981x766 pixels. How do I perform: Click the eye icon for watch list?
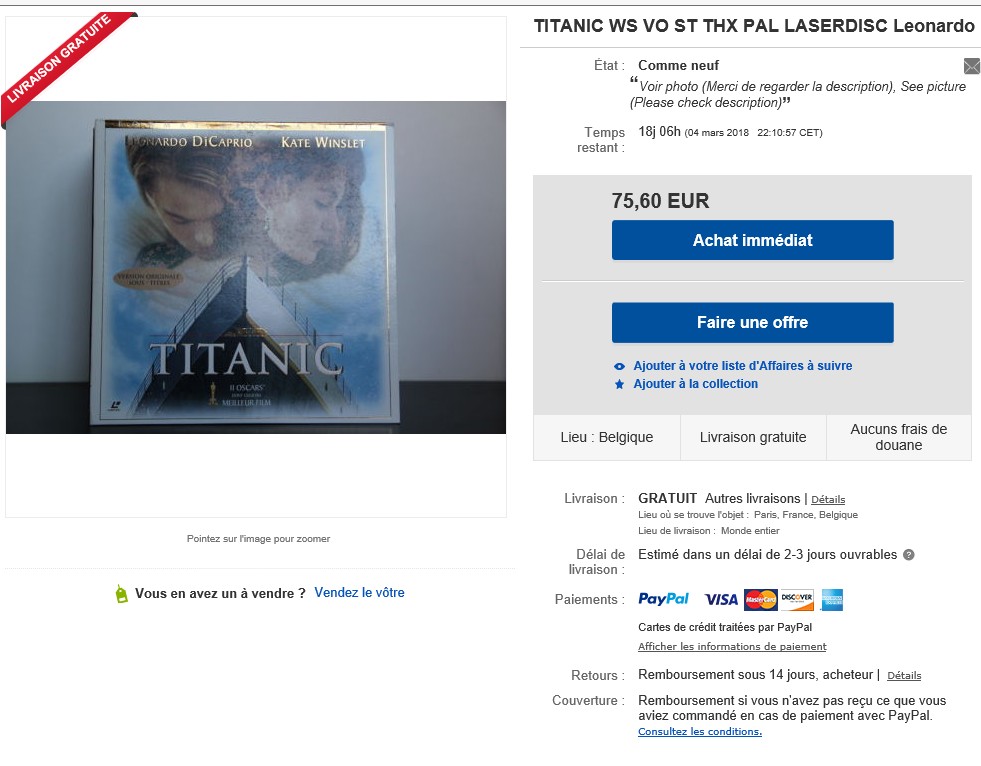[619, 367]
